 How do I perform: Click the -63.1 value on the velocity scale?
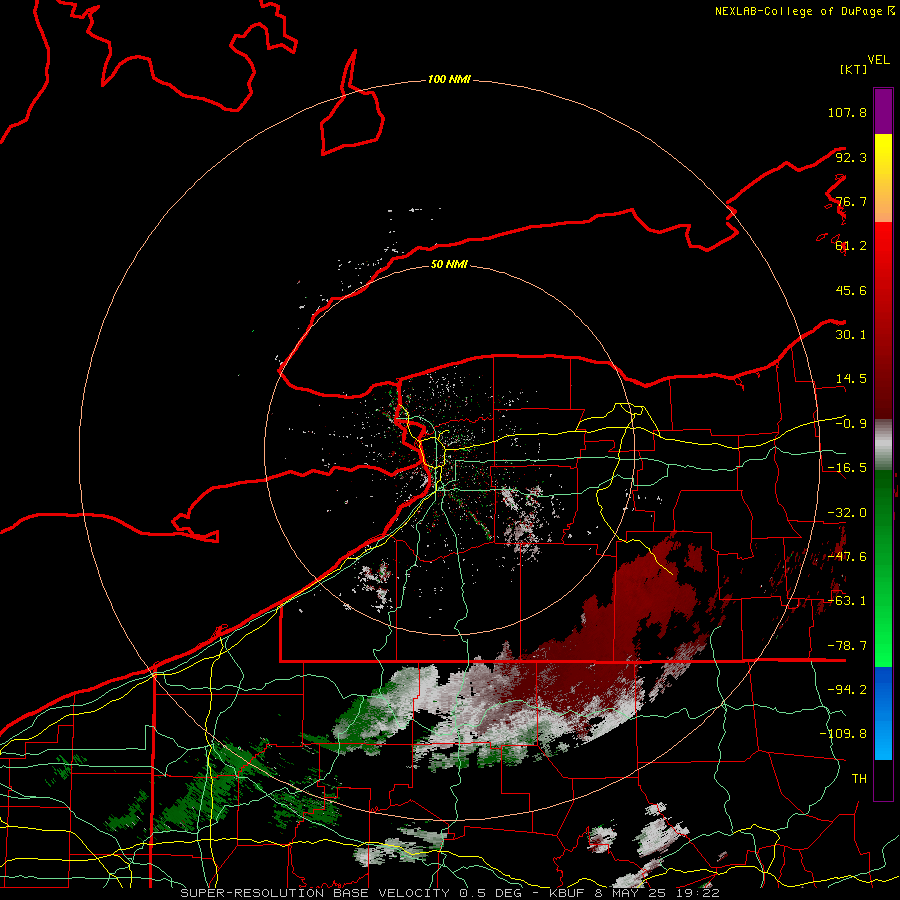(x=847, y=601)
